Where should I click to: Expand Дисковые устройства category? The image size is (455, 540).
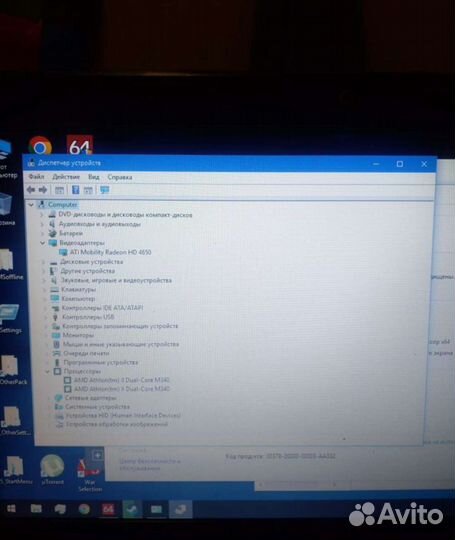(x=43, y=262)
